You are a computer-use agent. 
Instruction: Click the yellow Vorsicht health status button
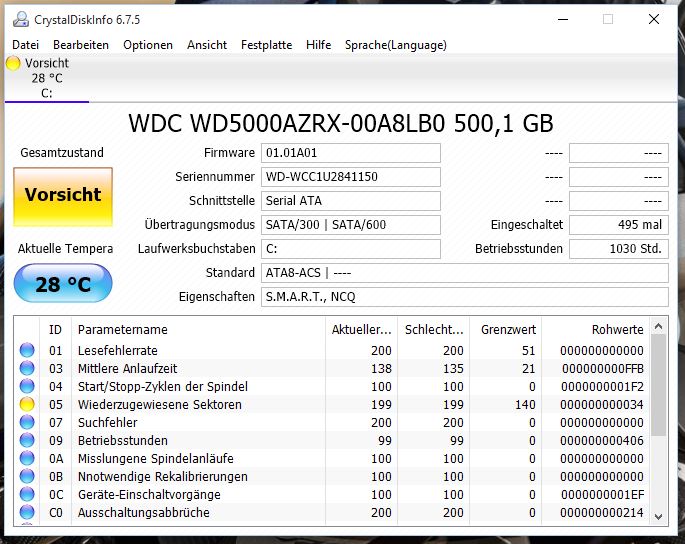(x=63, y=197)
